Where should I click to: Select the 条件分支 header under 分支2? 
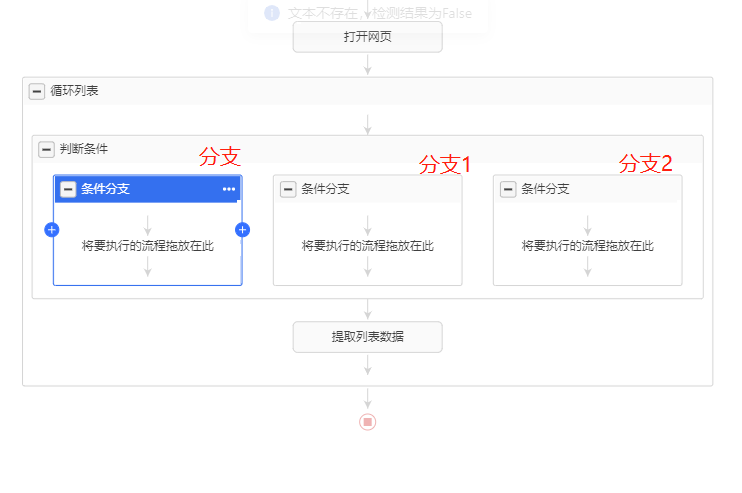click(x=588, y=189)
